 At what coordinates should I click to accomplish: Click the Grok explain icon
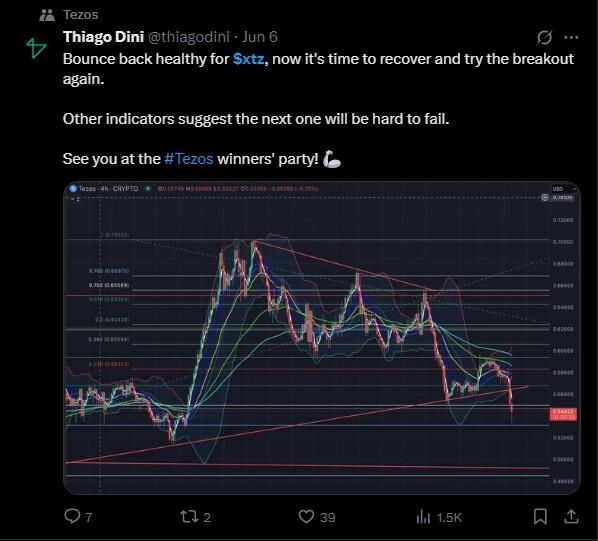point(544,37)
